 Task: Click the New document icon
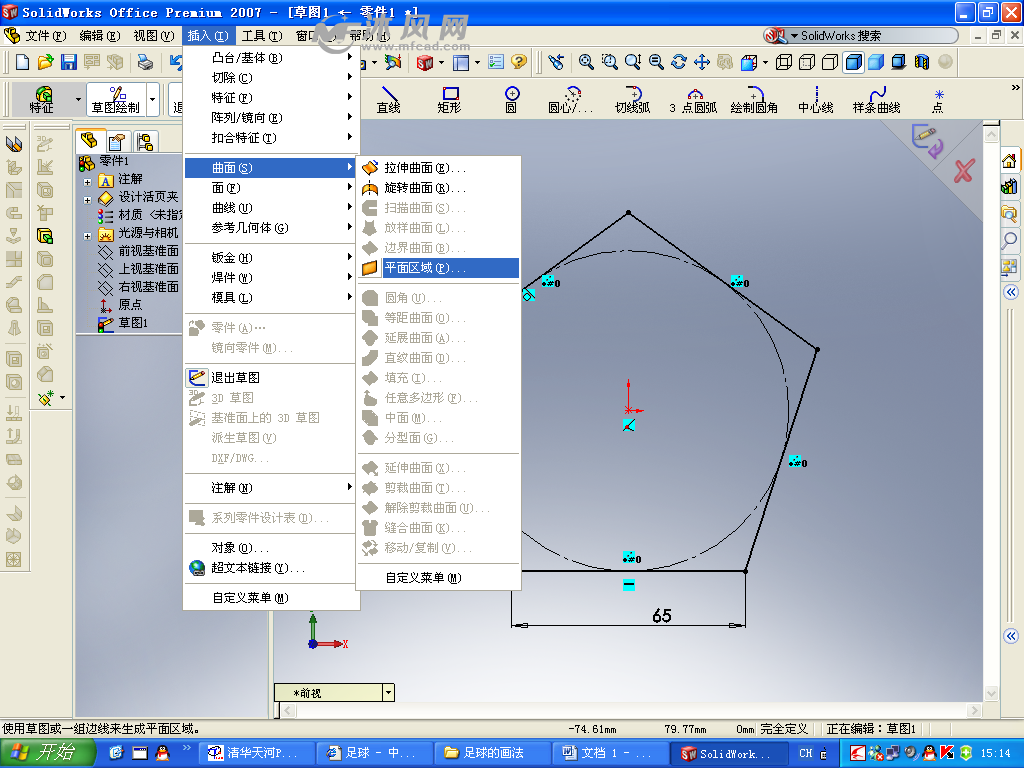coord(22,62)
